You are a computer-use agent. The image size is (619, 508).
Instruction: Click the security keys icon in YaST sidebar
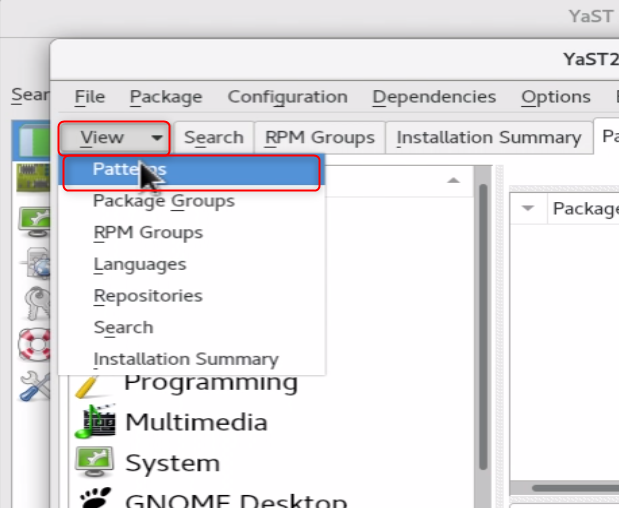click(x=38, y=303)
